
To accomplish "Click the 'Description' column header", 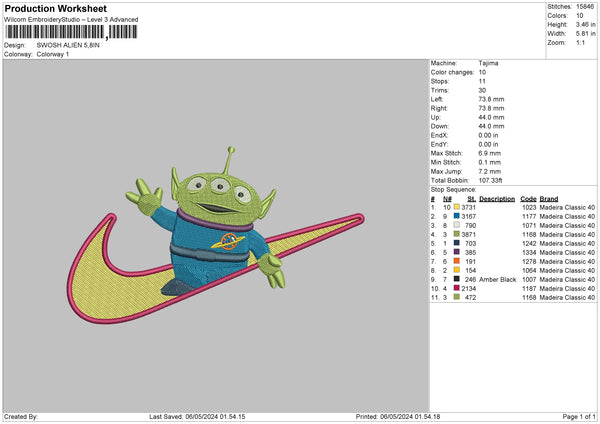I will coord(497,199).
